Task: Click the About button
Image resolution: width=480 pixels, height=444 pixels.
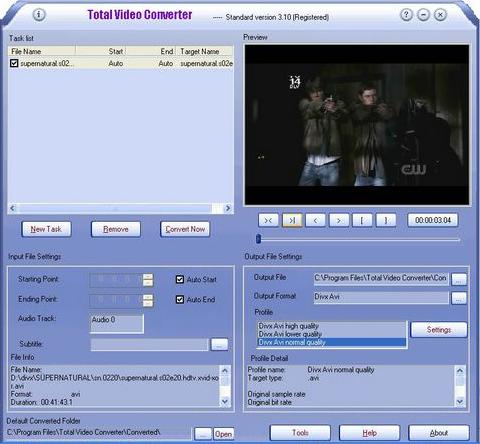Action: tap(439, 433)
